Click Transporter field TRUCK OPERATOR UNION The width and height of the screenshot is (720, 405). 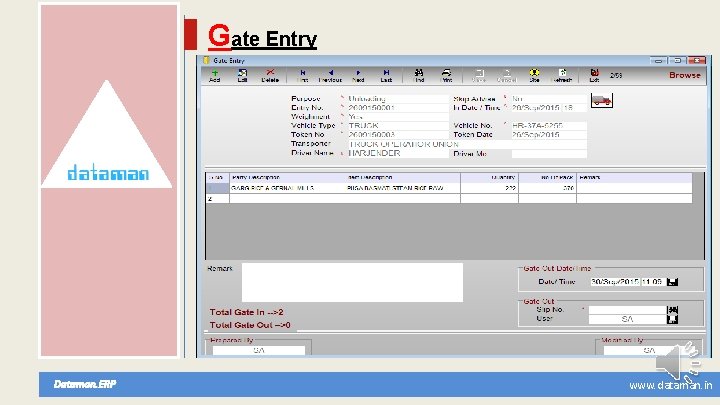pos(467,144)
